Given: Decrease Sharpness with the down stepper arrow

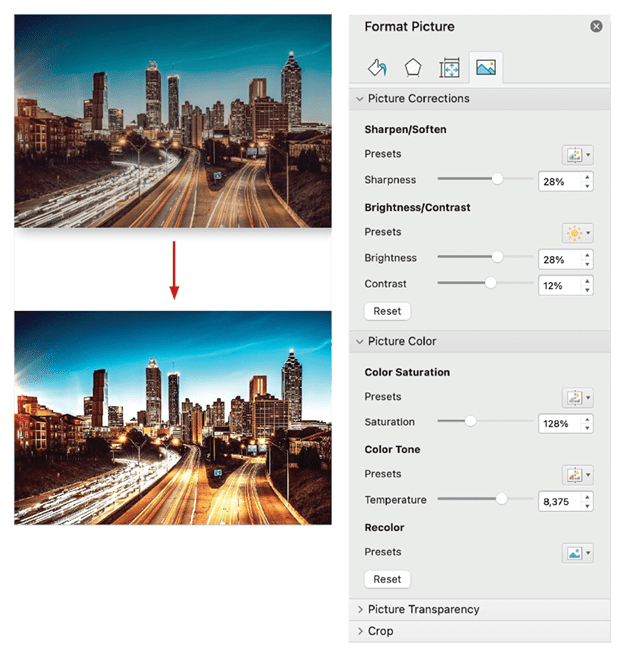Looking at the screenshot, I should pos(587,186).
